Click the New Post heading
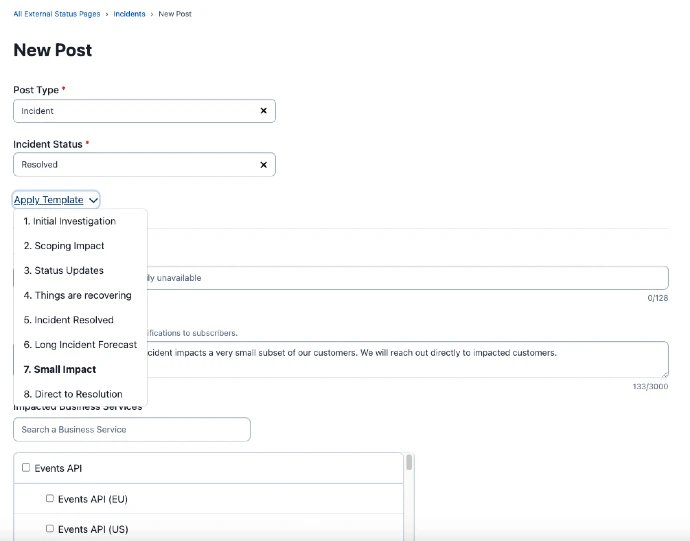 (53, 50)
